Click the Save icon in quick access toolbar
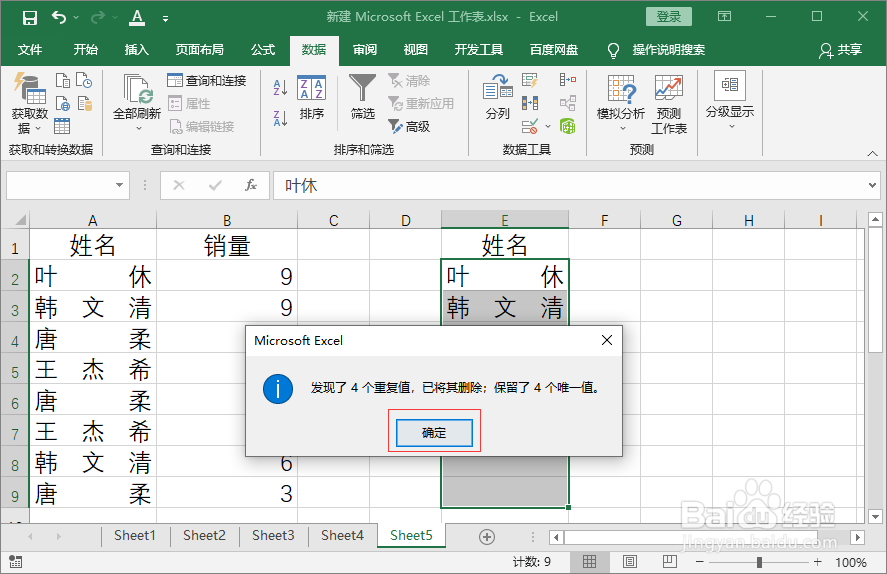Viewport: 887px width, 574px height. (29, 18)
